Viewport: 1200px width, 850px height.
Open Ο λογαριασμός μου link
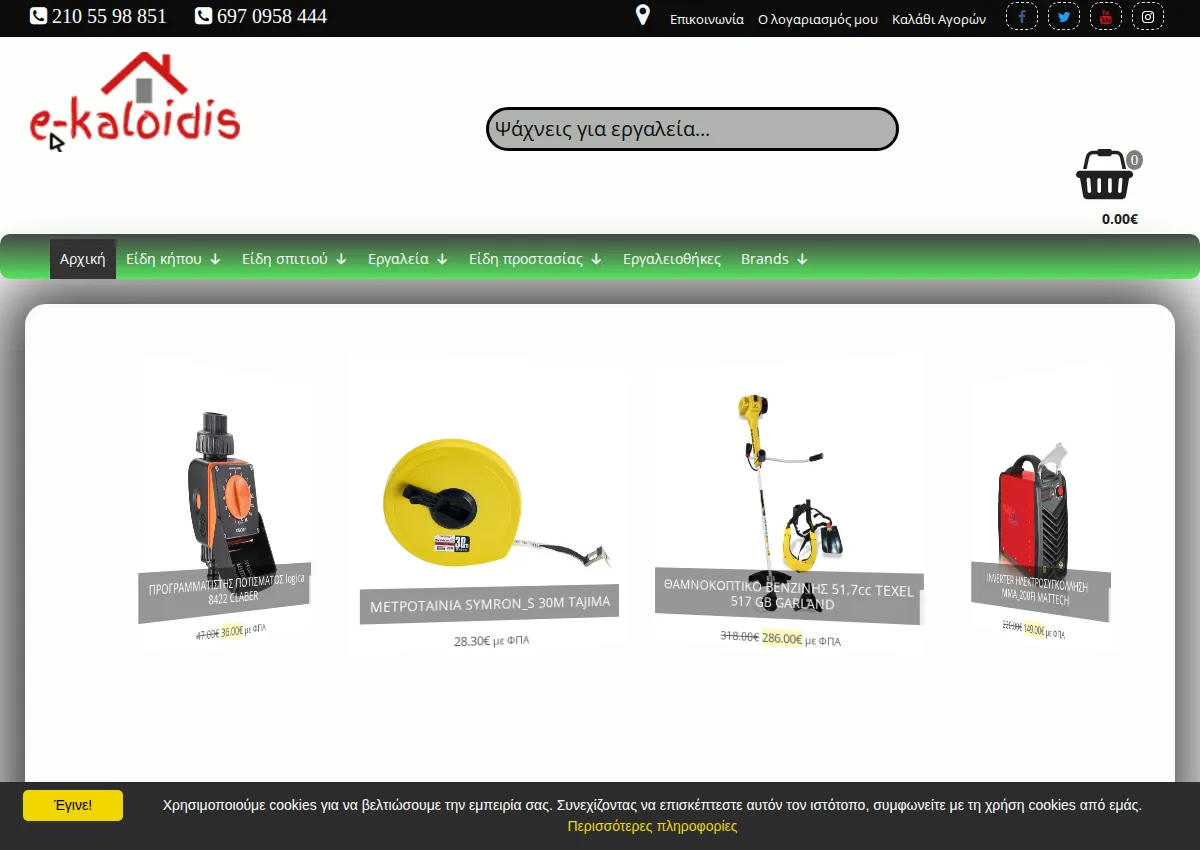click(x=818, y=19)
